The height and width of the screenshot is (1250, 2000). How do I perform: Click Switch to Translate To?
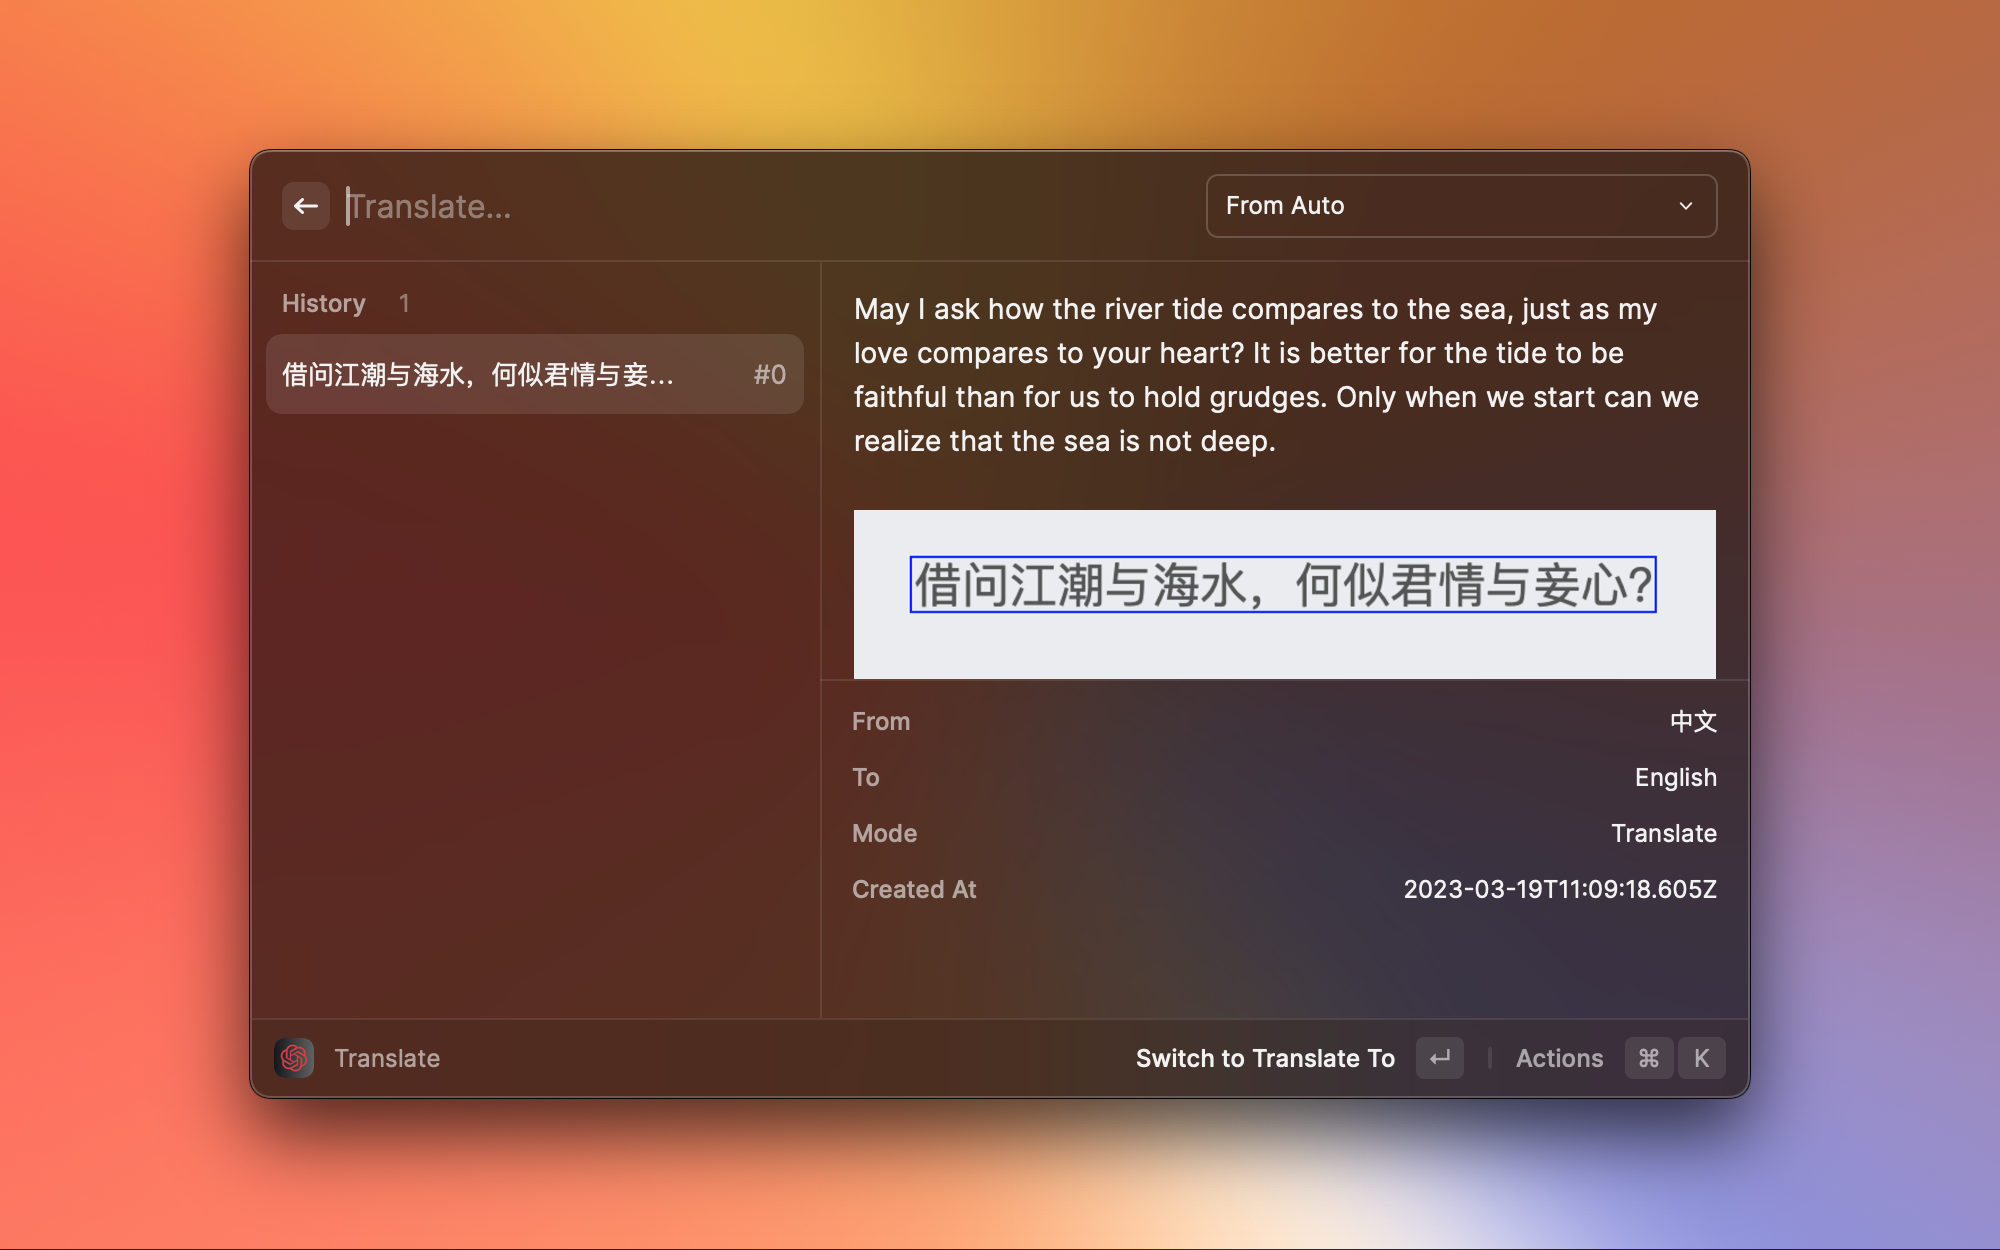click(1264, 1057)
